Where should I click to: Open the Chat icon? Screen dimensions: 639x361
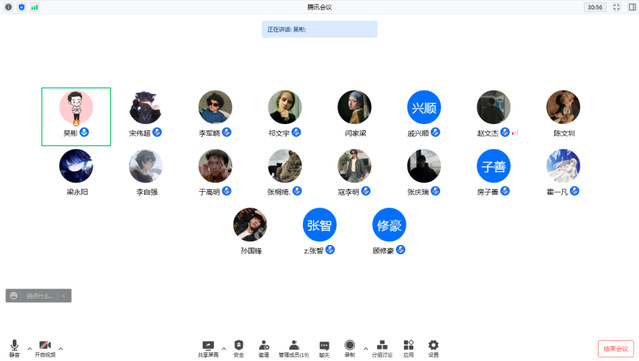pos(324,349)
